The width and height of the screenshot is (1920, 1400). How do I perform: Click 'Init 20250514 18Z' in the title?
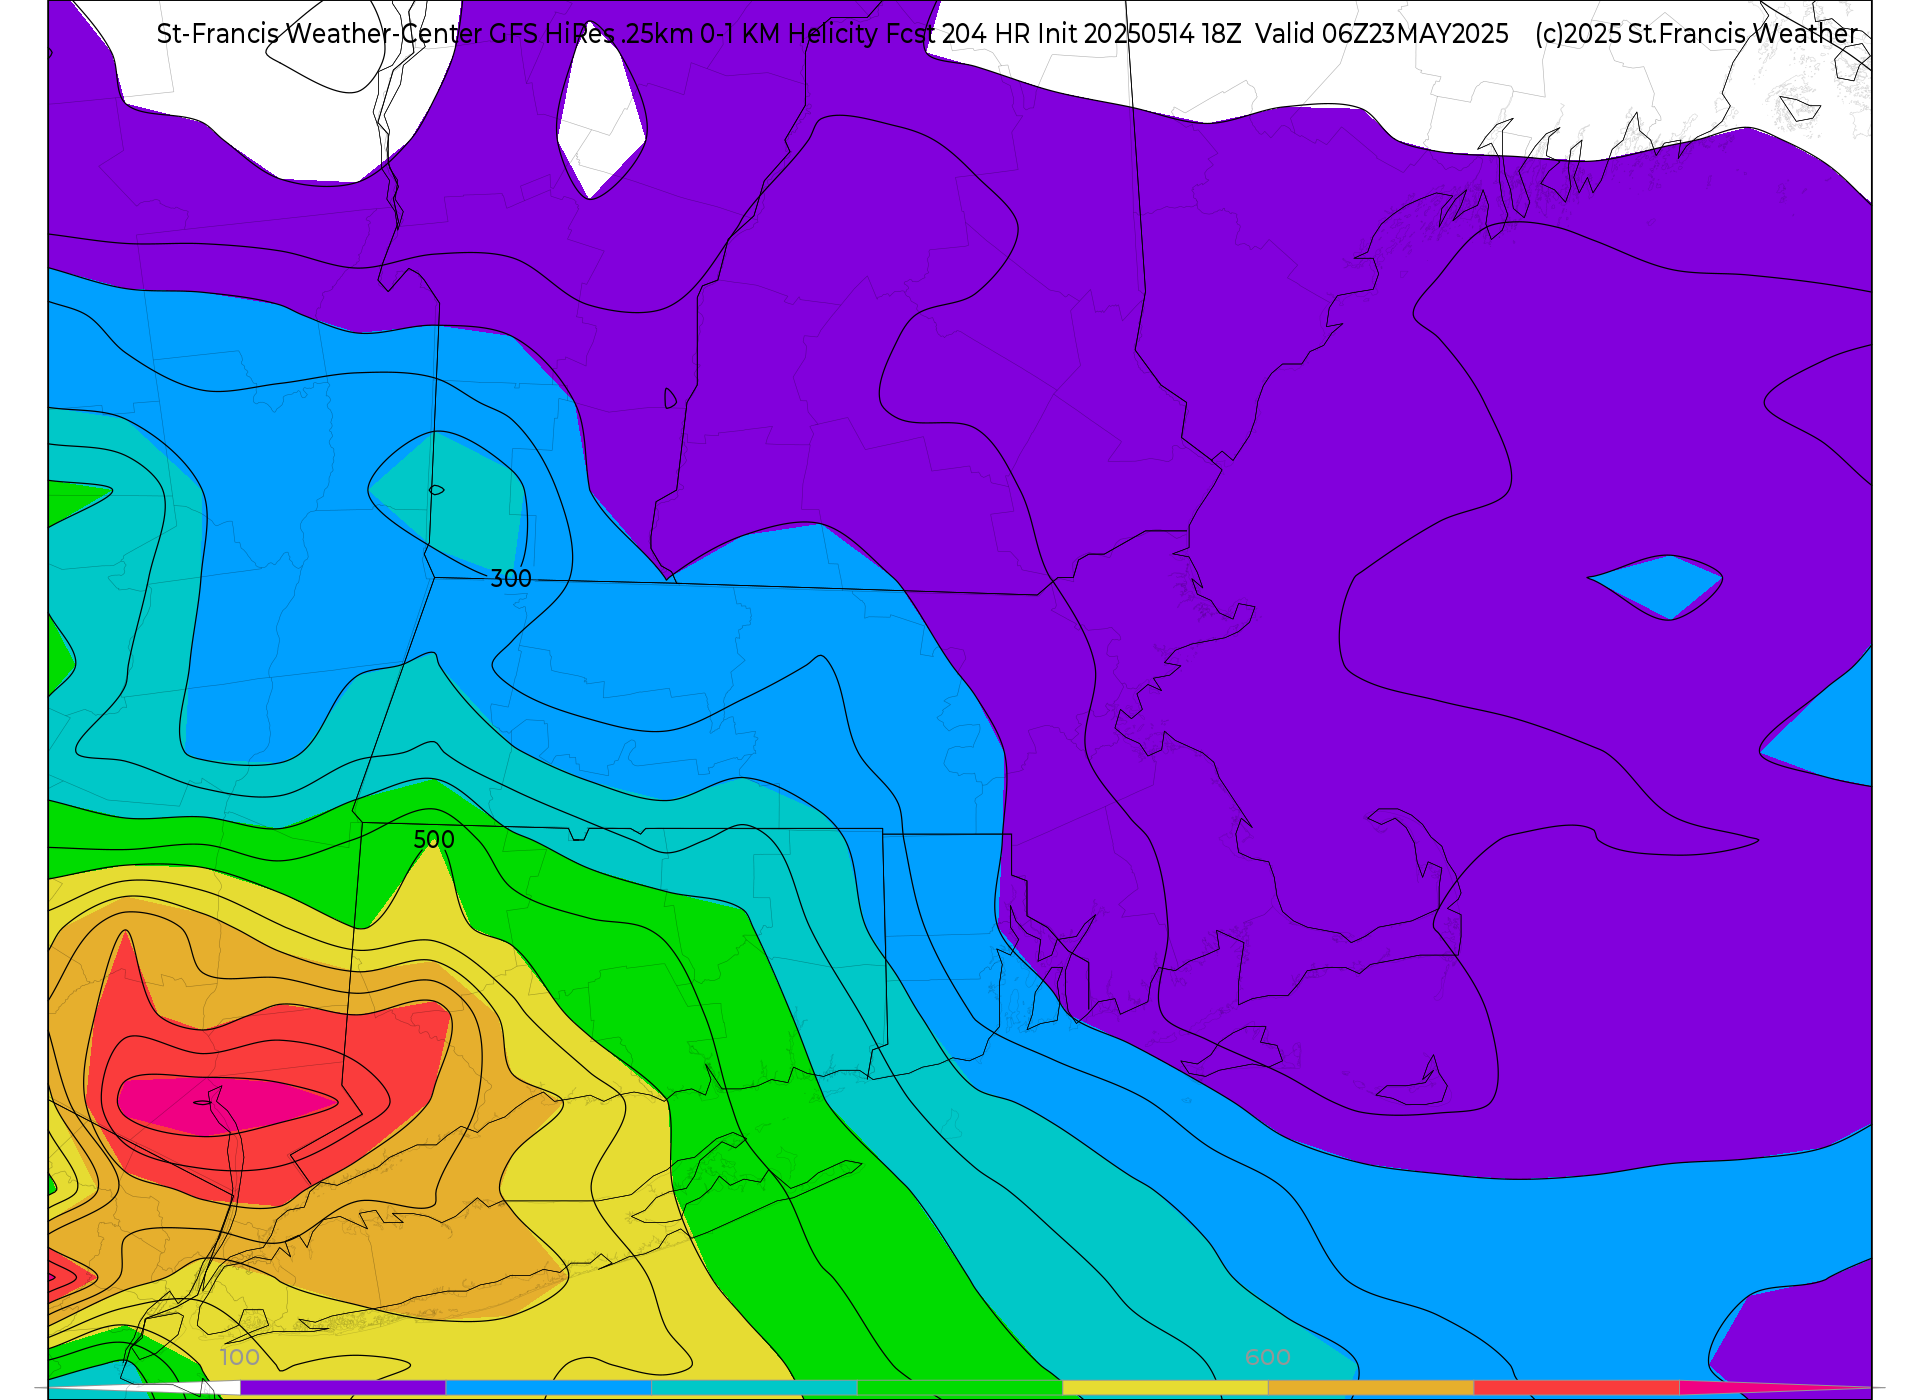[x=1139, y=34]
